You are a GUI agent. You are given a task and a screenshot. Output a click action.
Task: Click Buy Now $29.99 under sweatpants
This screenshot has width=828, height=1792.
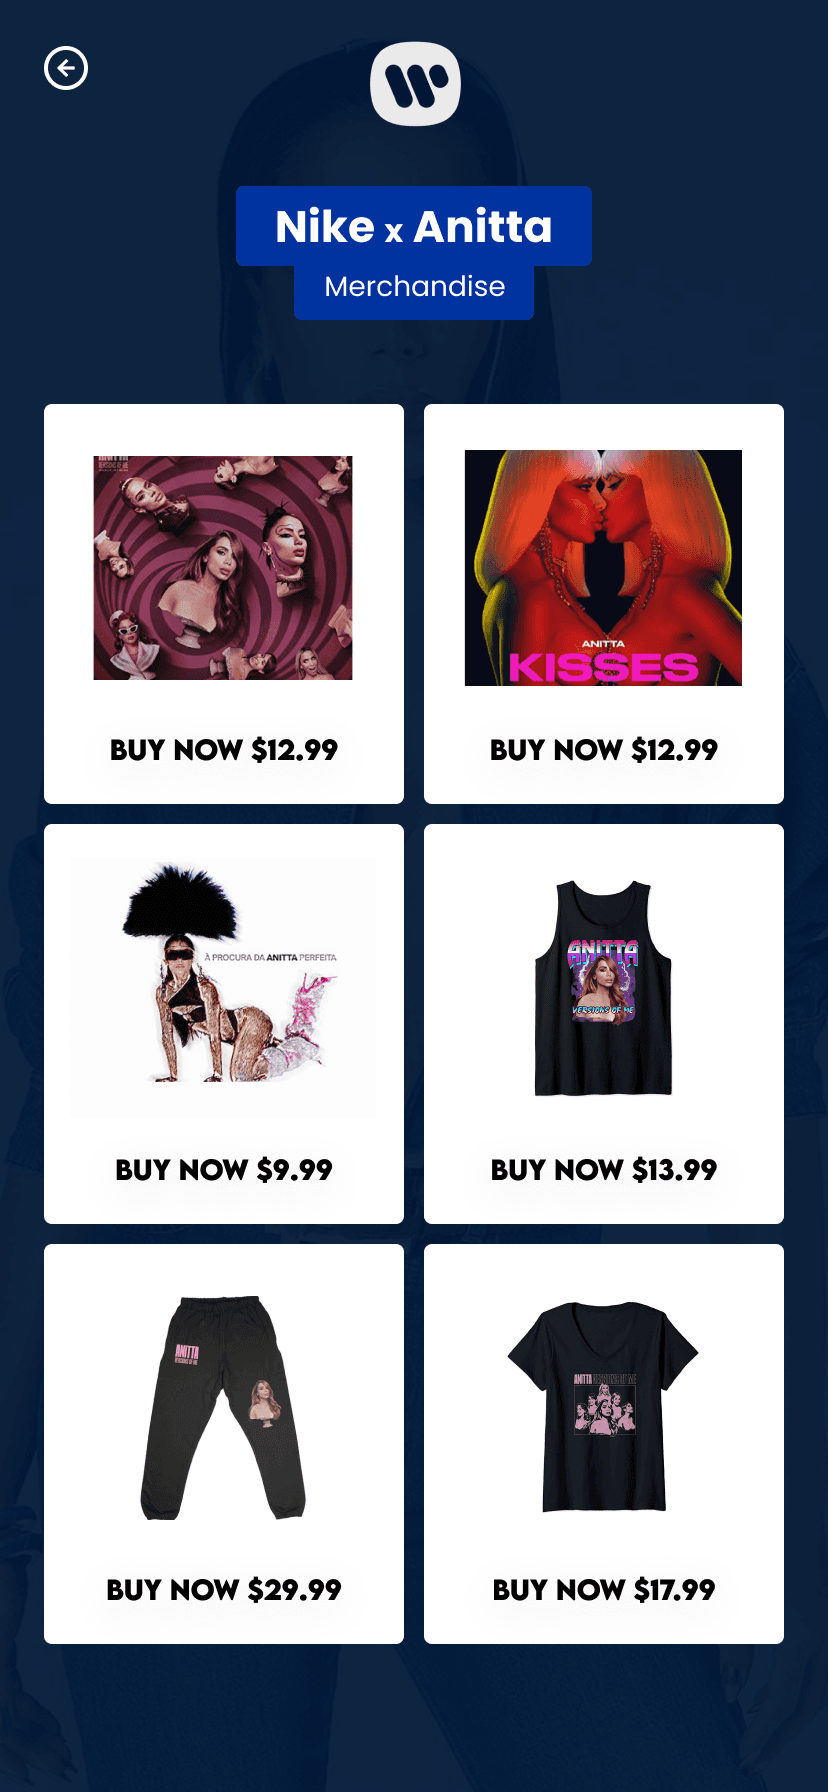224,1590
